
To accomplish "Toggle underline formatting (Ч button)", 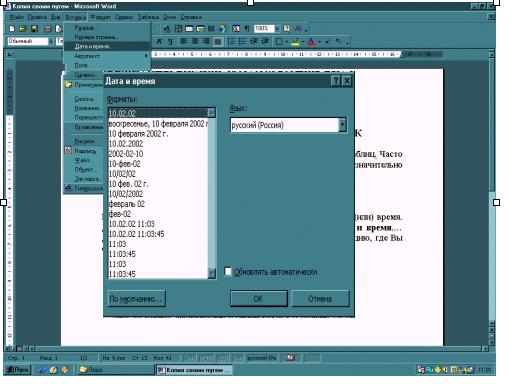I will [x=170, y=42].
